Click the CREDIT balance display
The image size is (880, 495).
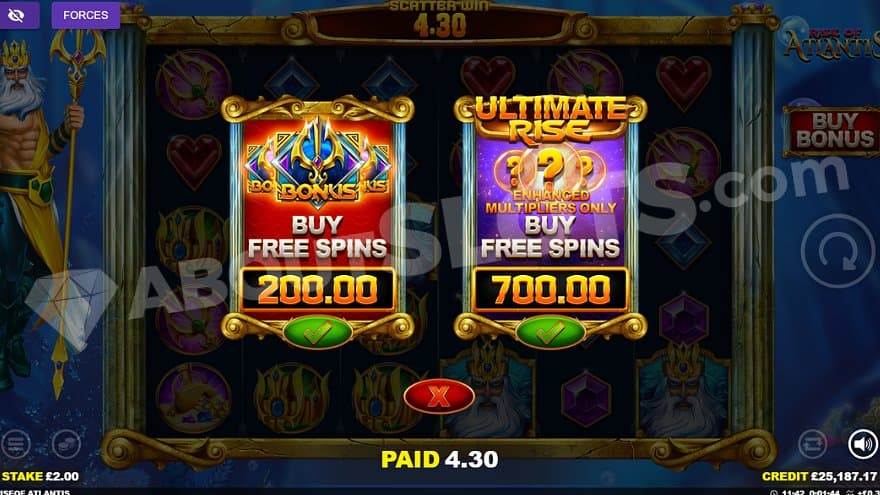coord(819,476)
